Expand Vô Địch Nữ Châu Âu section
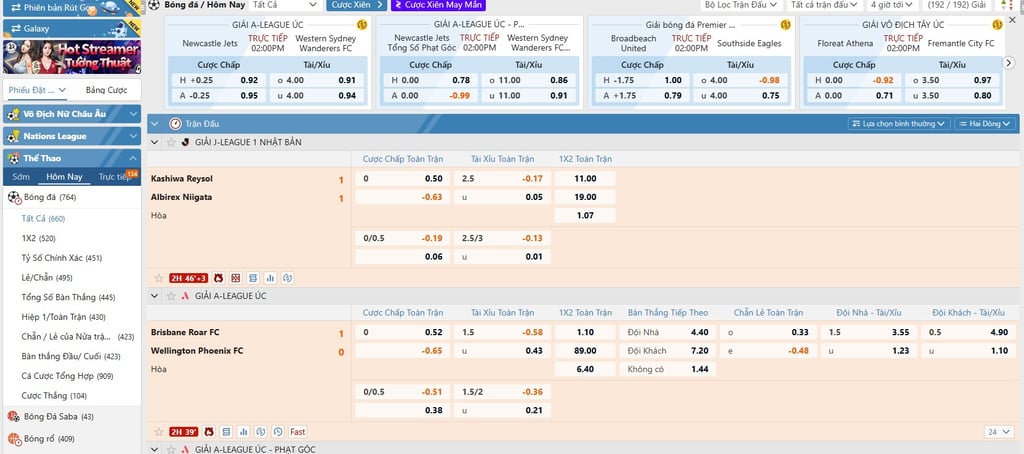Viewport: 1024px width, 454px height. coord(72,114)
